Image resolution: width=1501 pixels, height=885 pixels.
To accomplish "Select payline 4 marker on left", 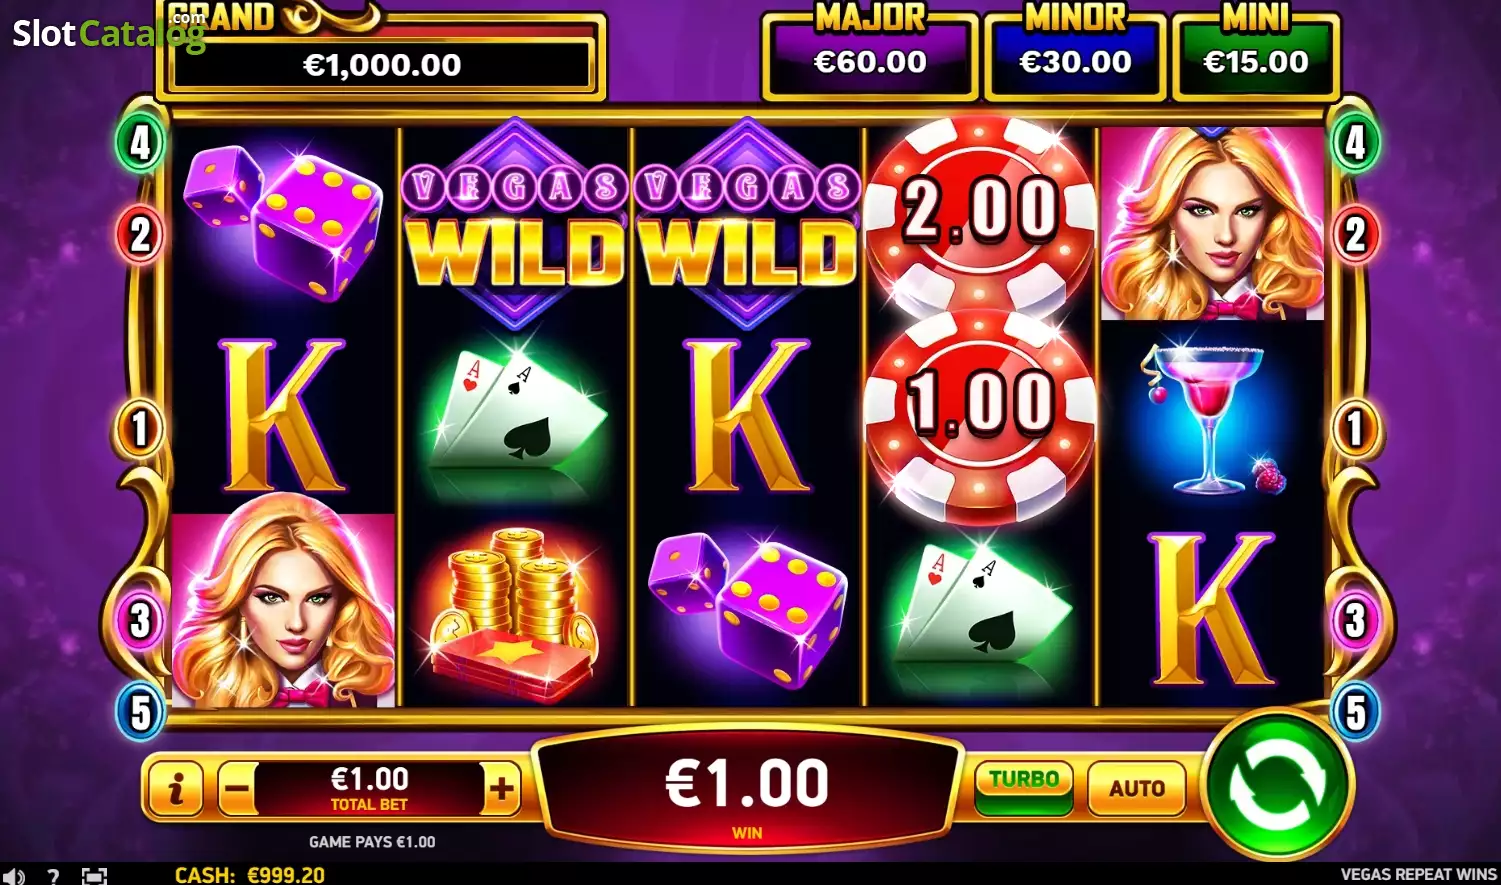I will (141, 143).
